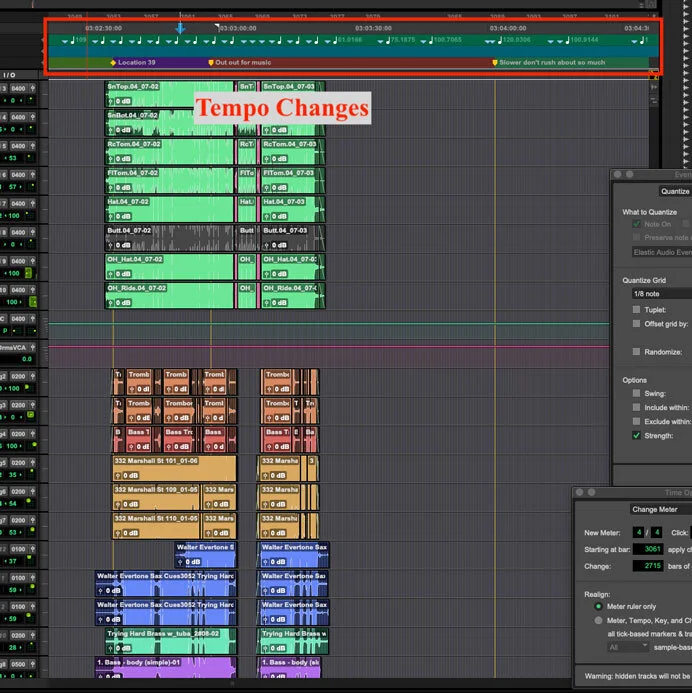Close the Event Operations window
Image resolution: width=692 pixels, height=693 pixels.
[x=617, y=175]
